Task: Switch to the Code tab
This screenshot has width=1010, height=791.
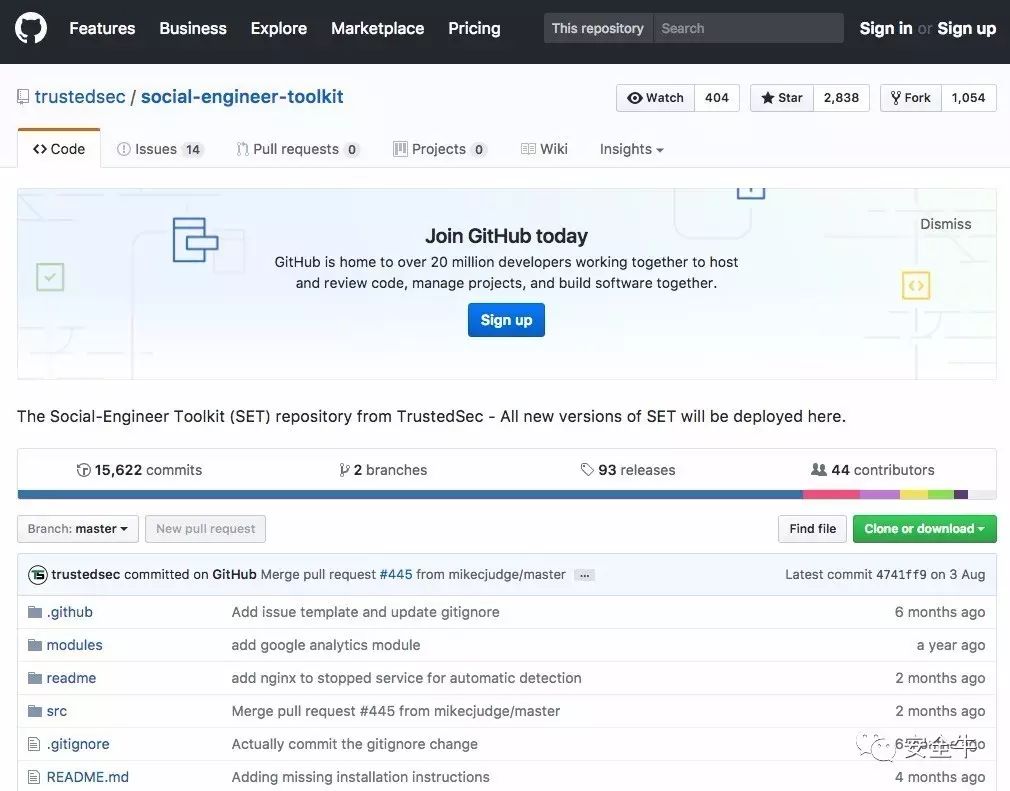Action: click(59, 149)
